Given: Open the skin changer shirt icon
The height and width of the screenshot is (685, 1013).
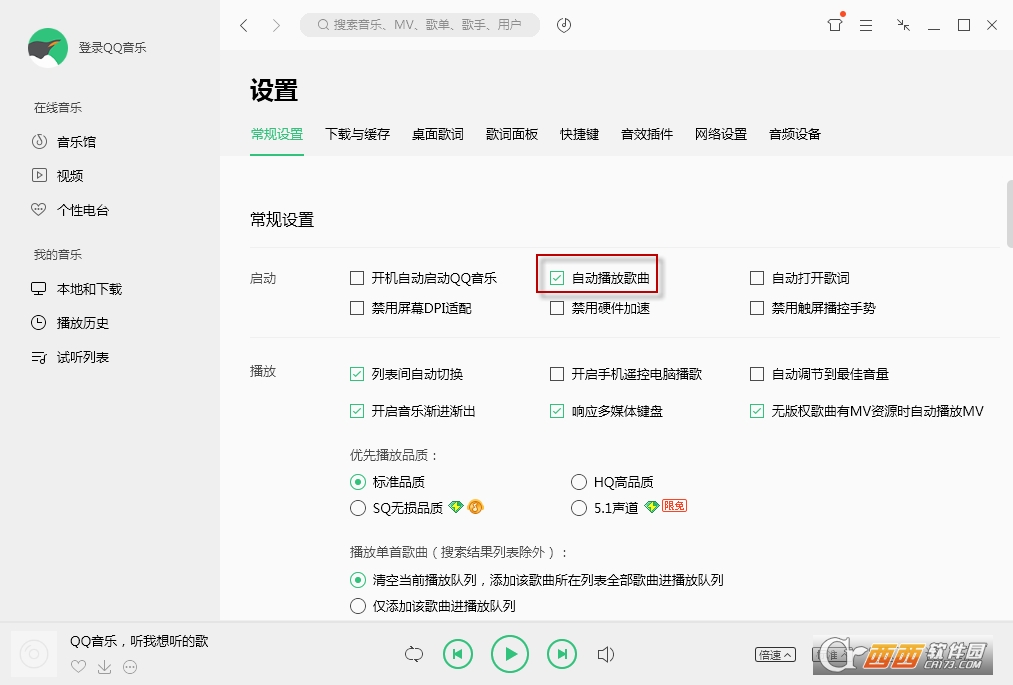Looking at the screenshot, I should (833, 25).
